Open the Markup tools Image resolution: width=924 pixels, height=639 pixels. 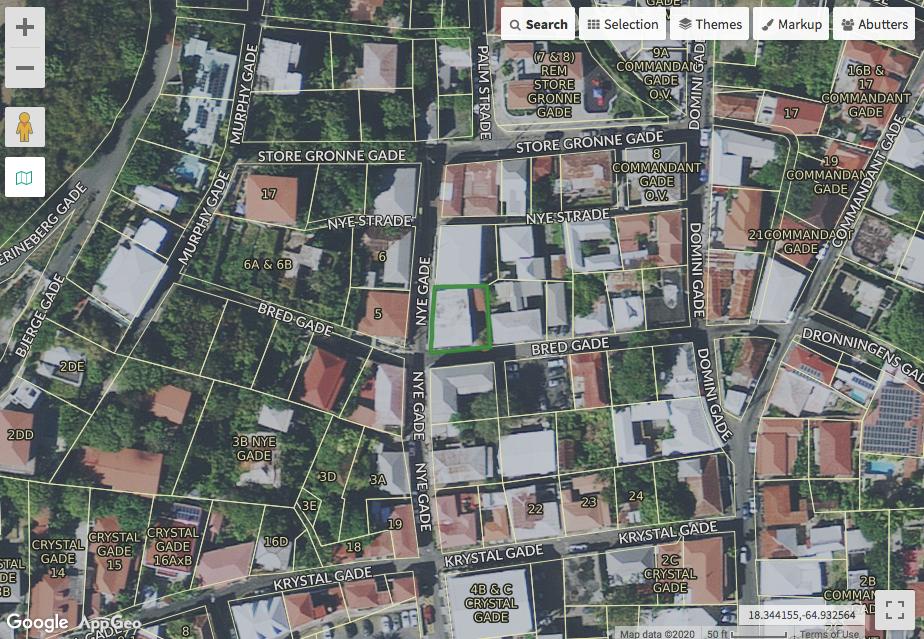click(791, 24)
